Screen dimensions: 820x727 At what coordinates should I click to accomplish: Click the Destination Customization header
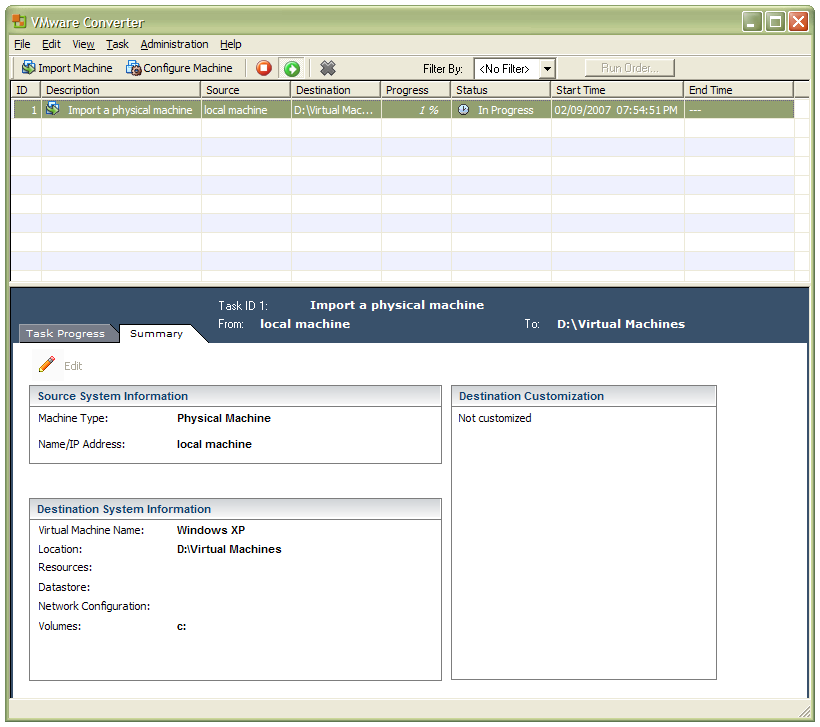pyautogui.click(x=584, y=396)
